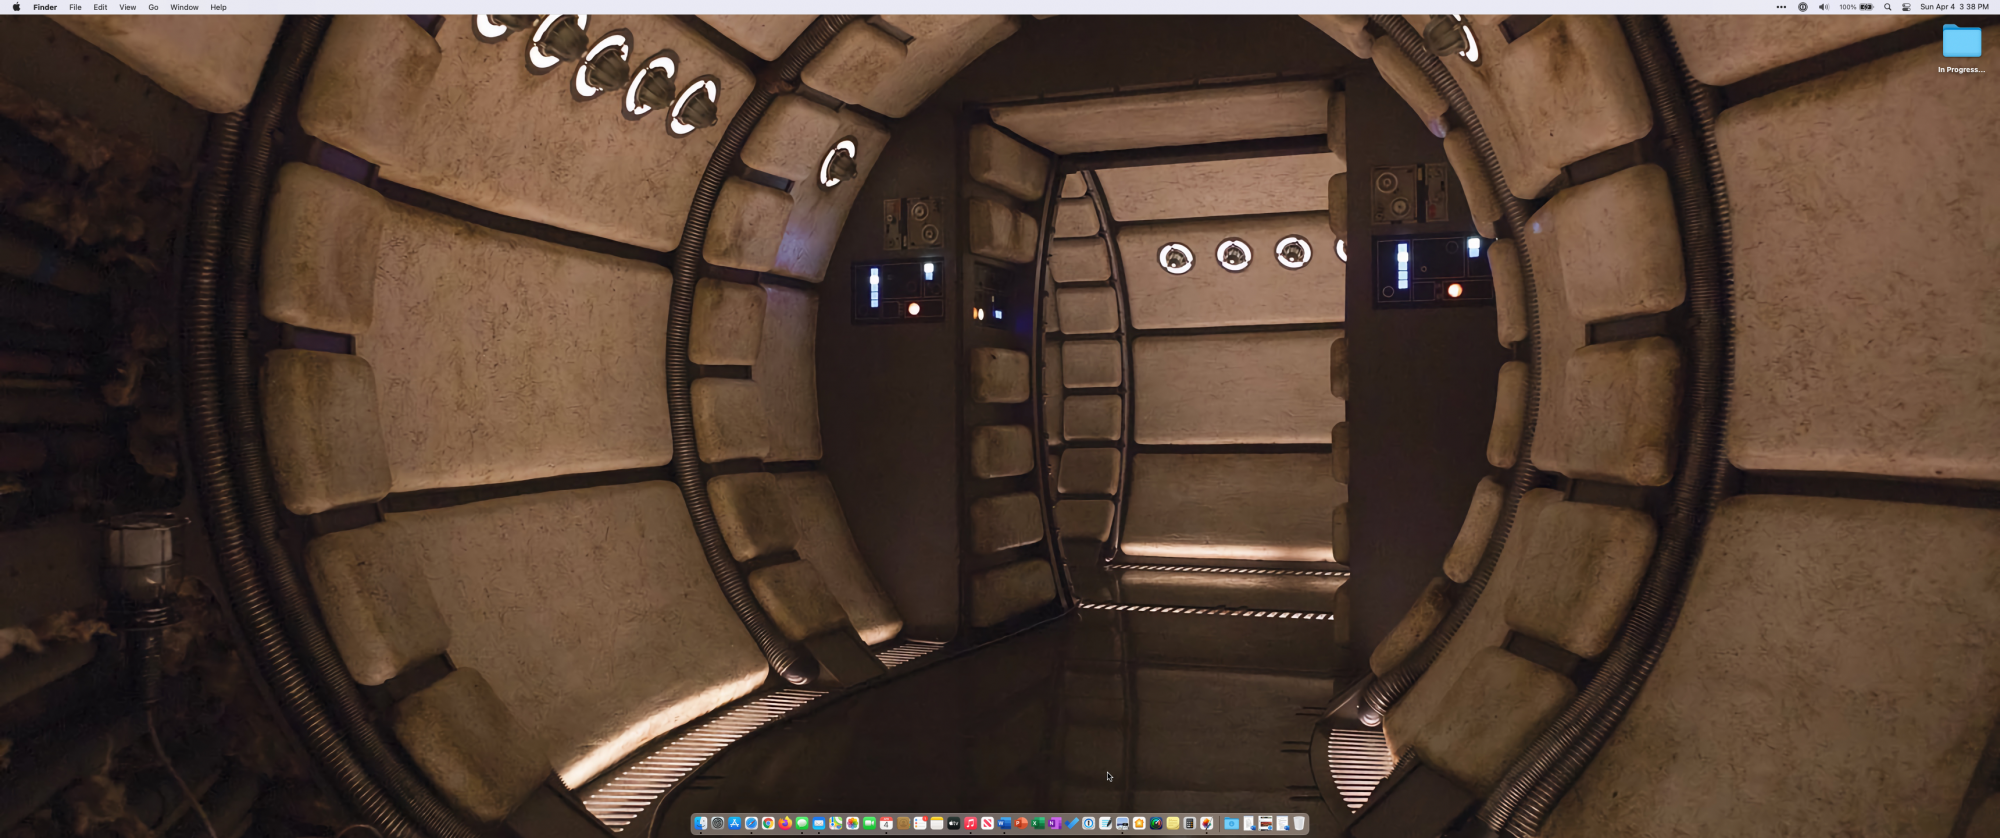Launch Microsoft Excel from Dock

point(1038,823)
